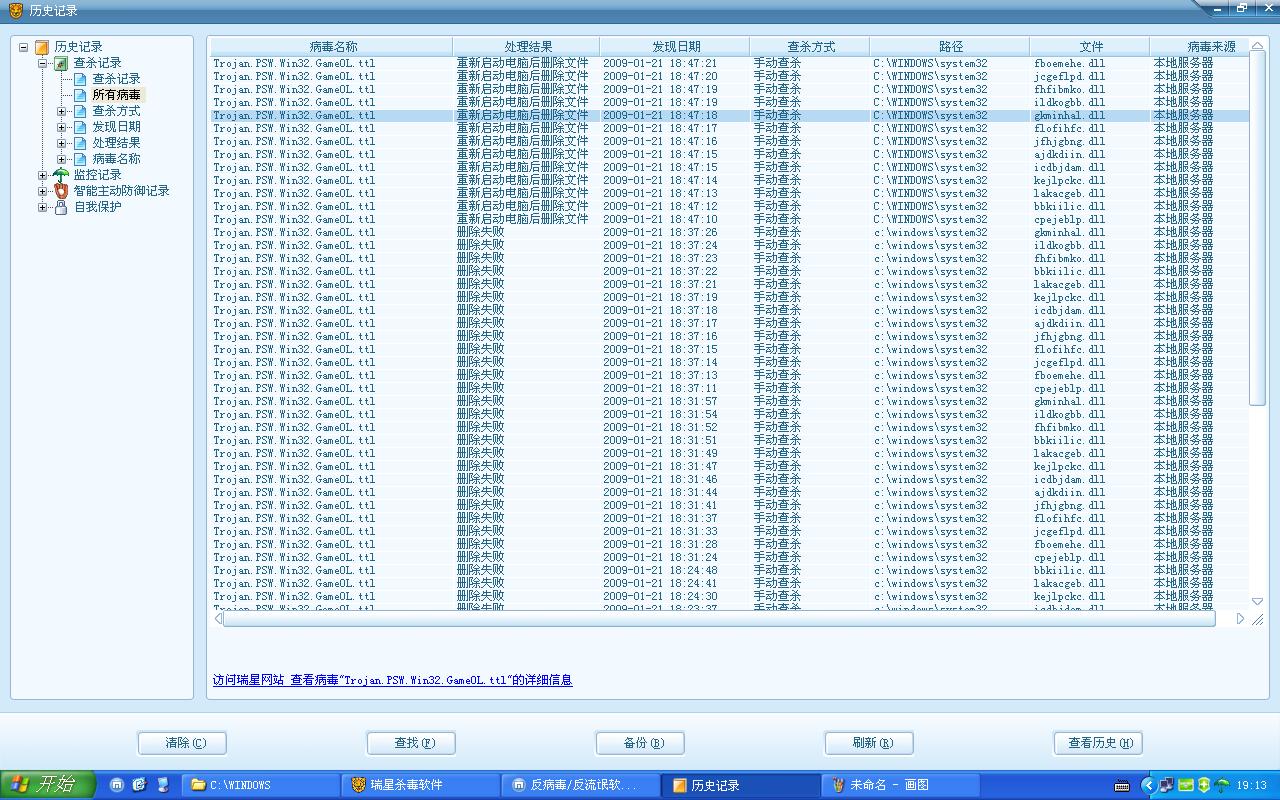
Task: Click the green umbrella tray icon
Action: coord(1222,785)
